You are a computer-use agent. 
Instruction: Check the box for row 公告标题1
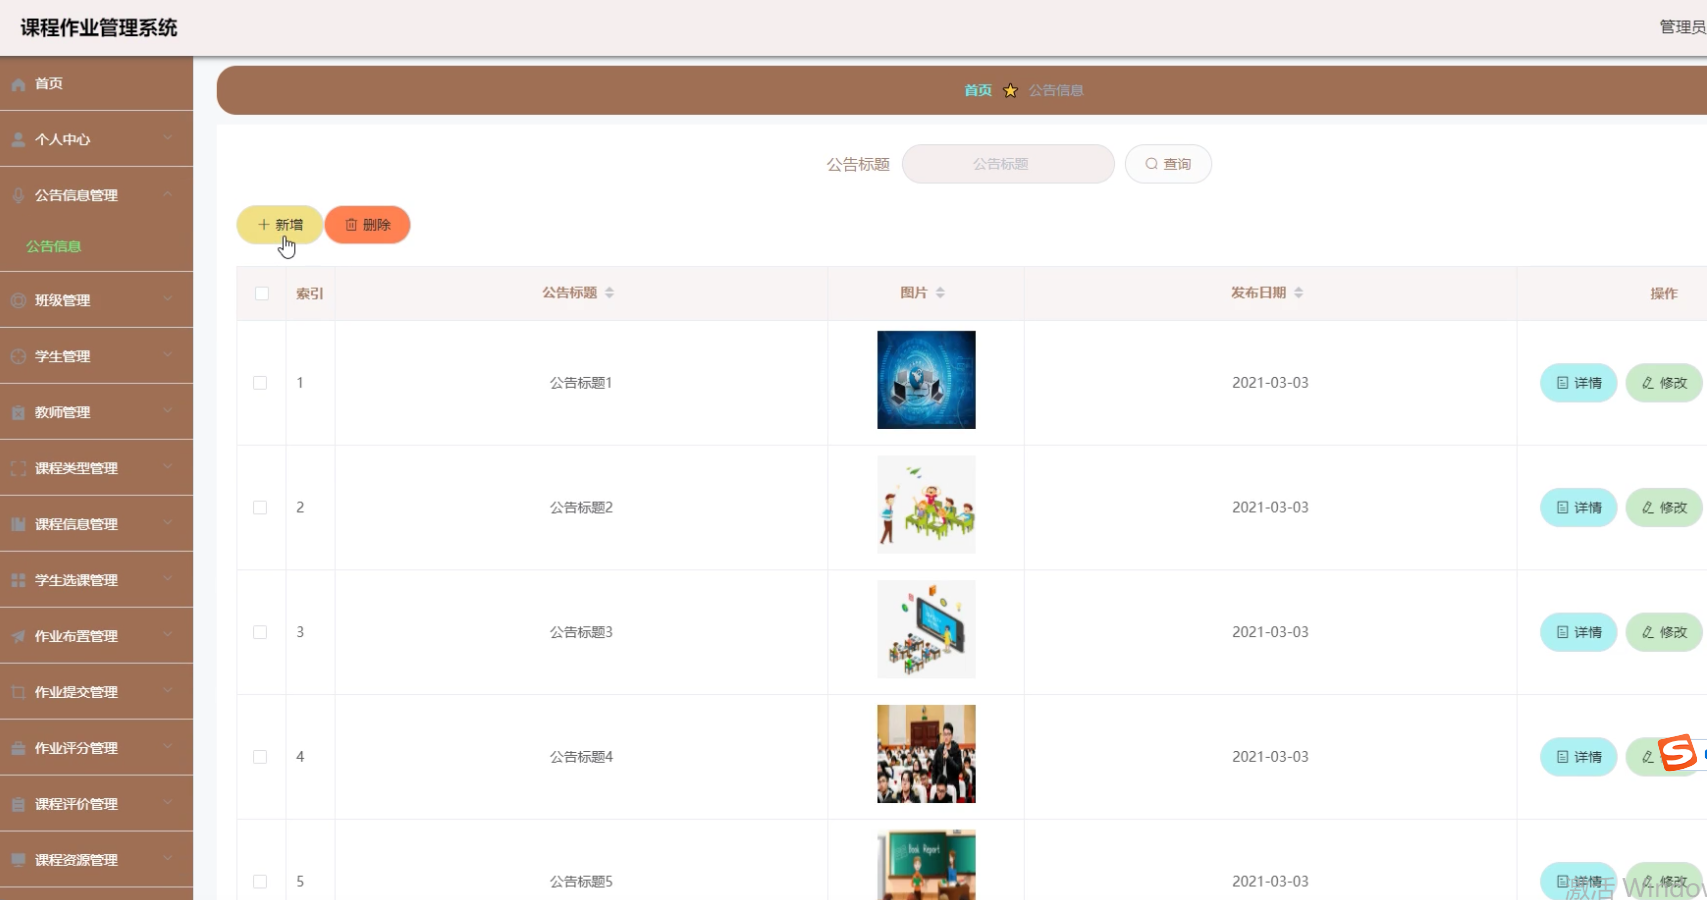click(x=260, y=383)
